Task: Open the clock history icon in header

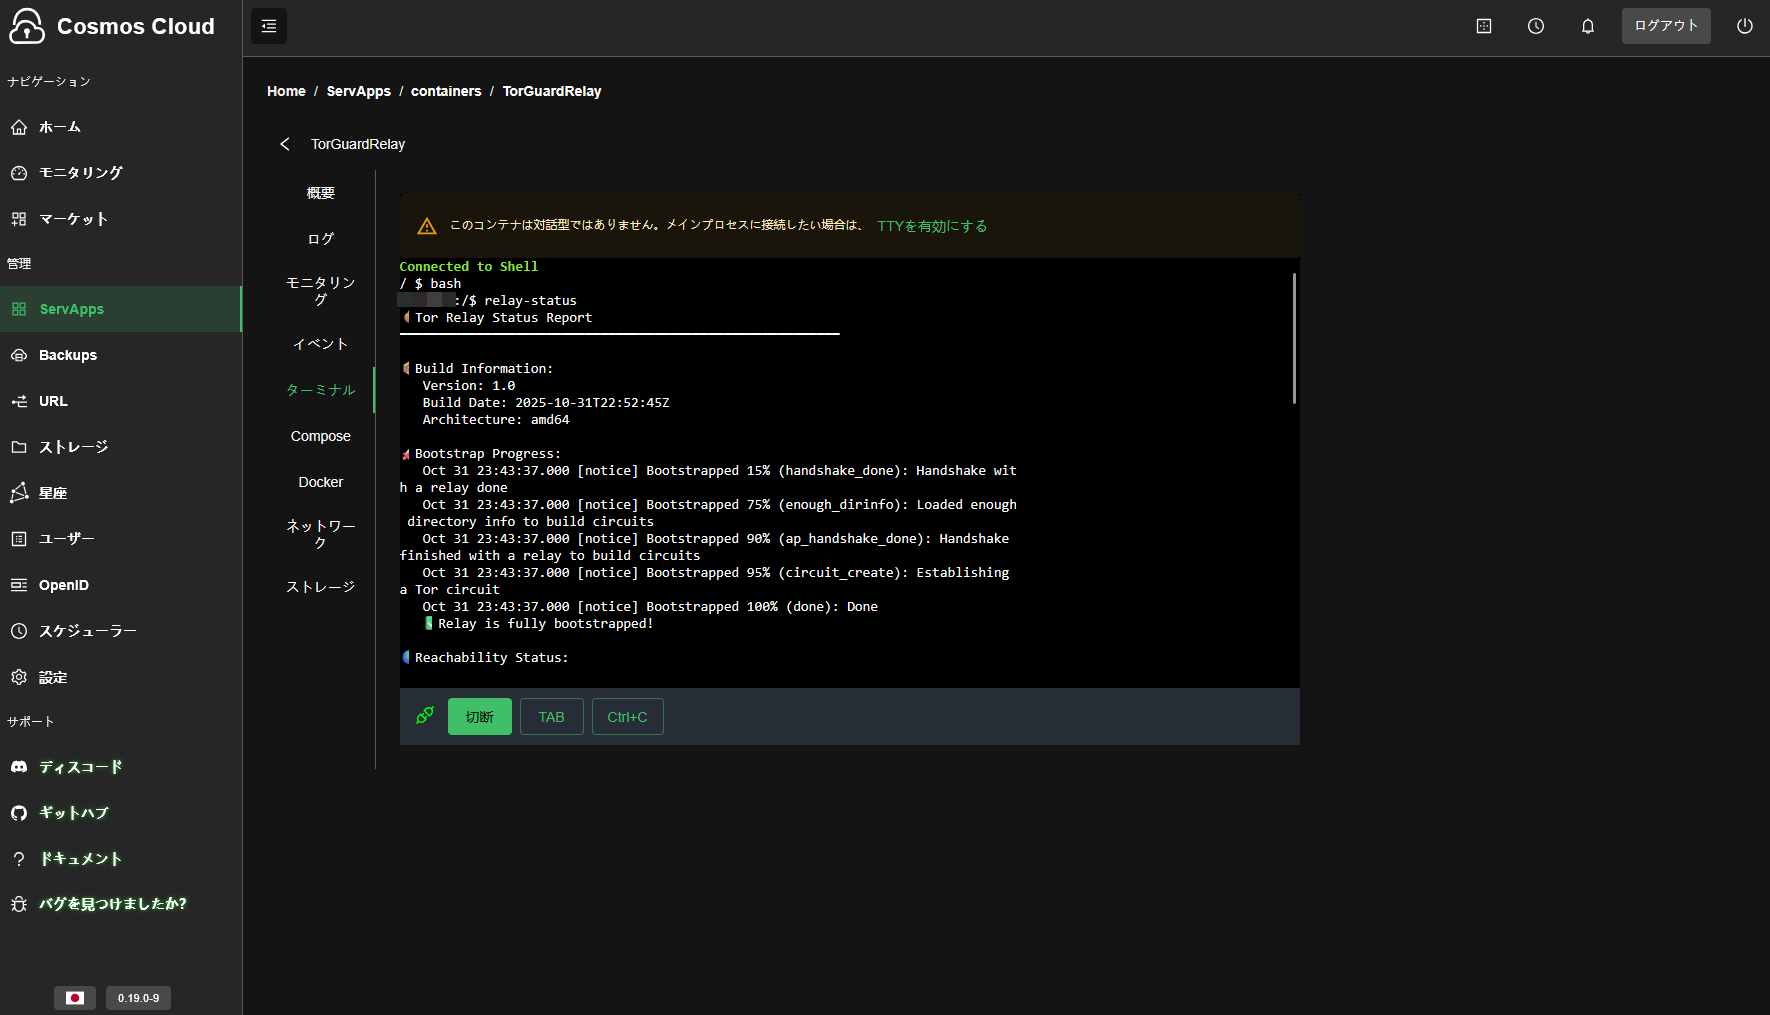Action: click(x=1536, y=26)
